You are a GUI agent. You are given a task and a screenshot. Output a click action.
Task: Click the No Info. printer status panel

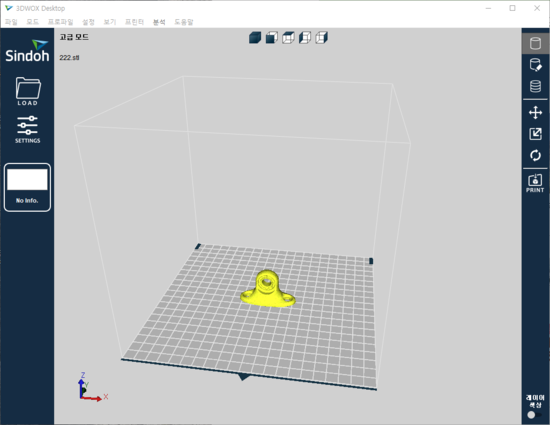[27, 187]
